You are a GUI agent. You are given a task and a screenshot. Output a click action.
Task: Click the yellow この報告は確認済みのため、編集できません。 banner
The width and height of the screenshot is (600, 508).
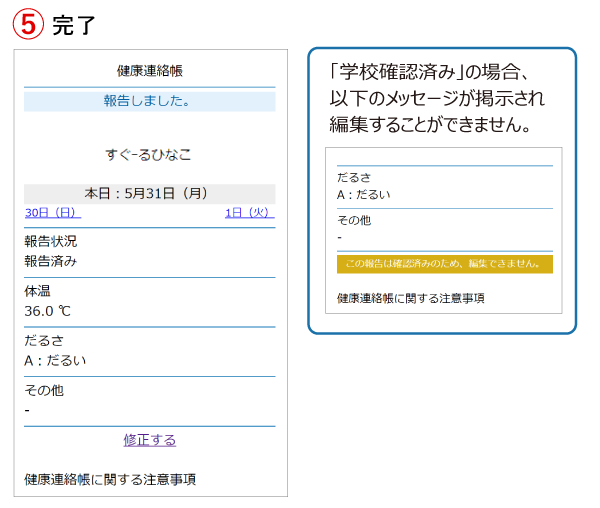[445, 264]
